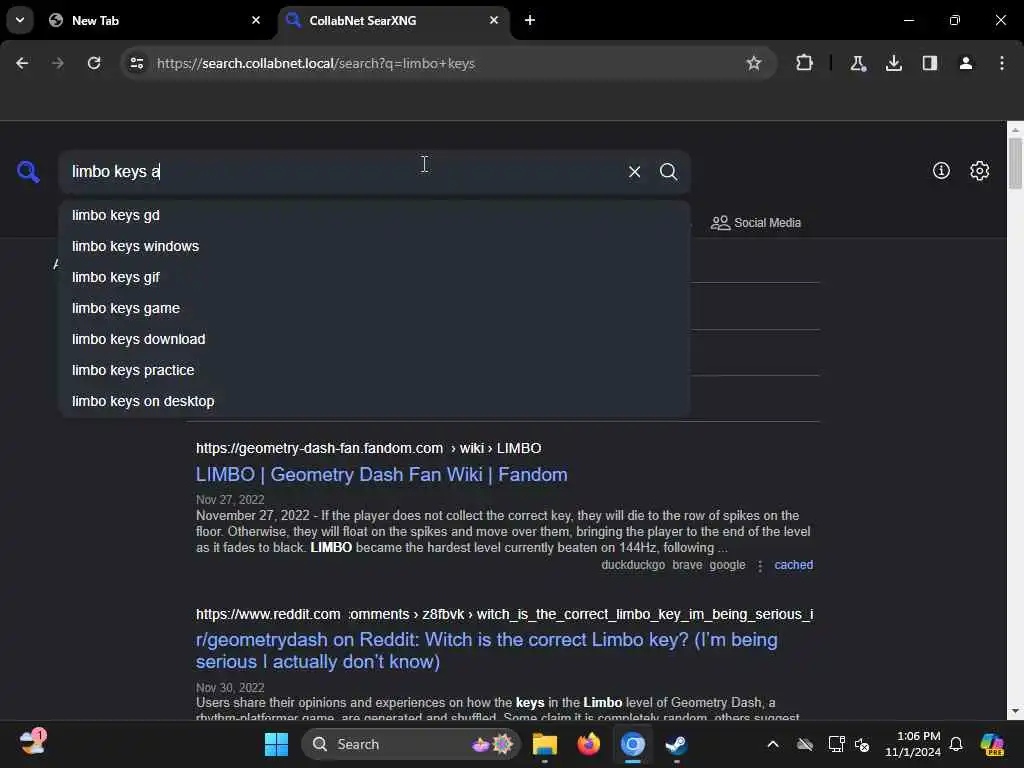Choose suggestion limbo keys gd

pyautogui.click(x=374, y=216)
